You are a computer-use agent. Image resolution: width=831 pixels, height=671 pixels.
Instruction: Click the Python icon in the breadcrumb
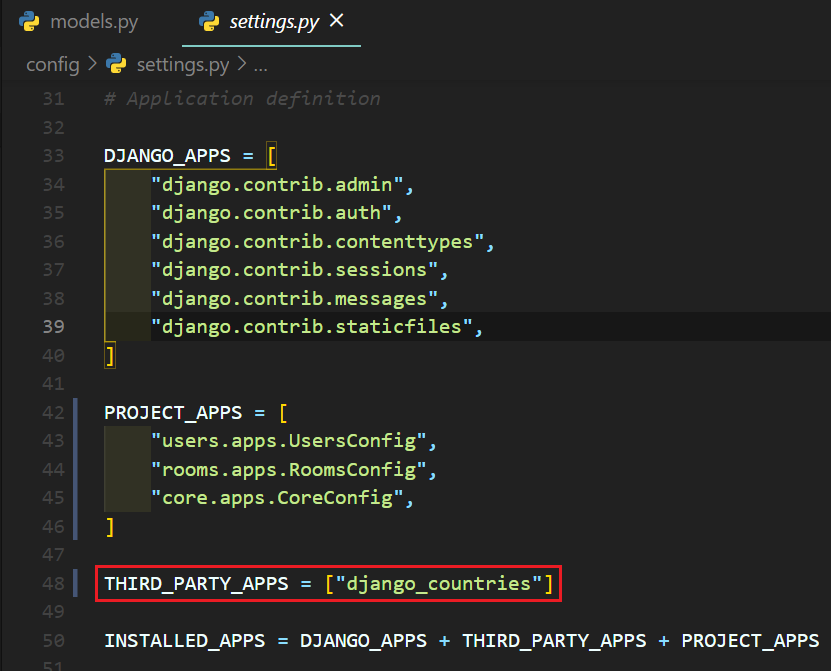click(x=116, y=64)
